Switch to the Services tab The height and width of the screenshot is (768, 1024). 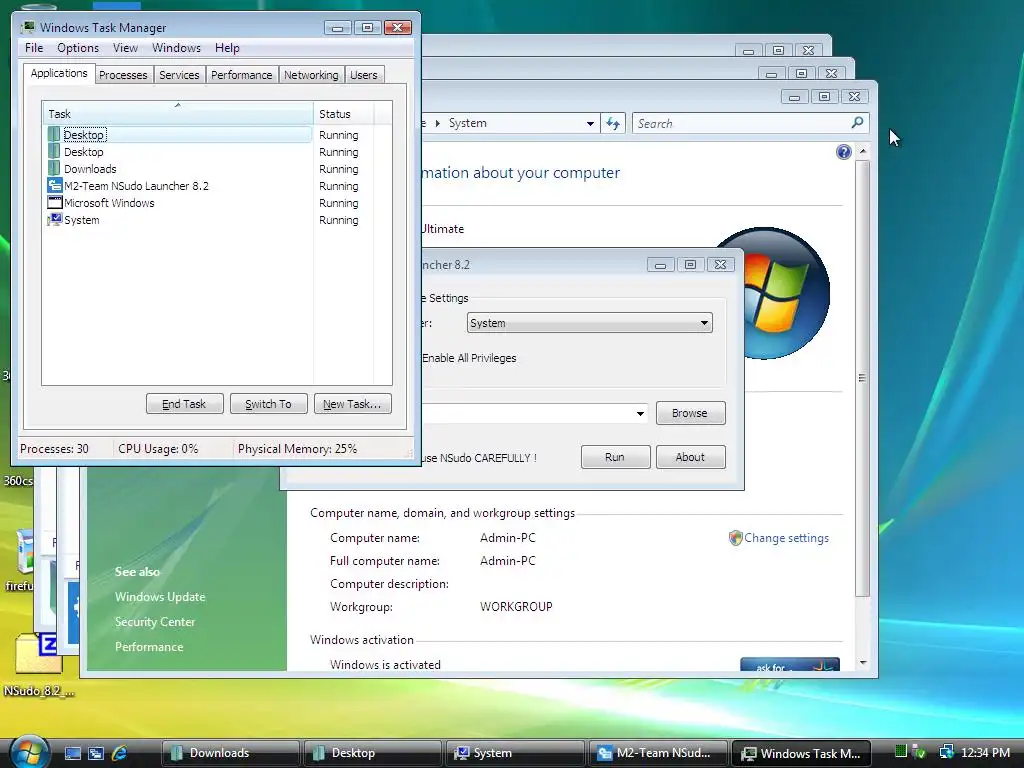179,75
